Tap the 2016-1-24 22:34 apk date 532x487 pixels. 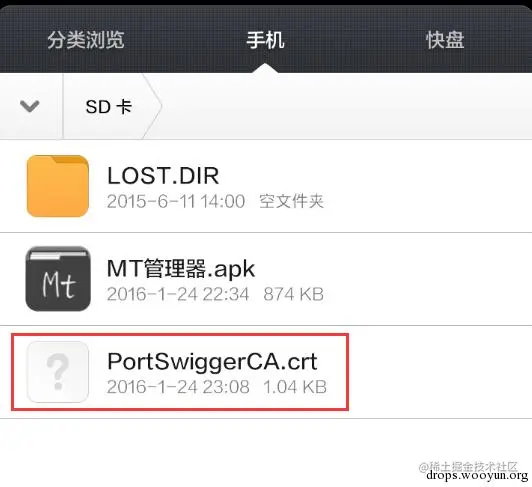click(178, 294)
